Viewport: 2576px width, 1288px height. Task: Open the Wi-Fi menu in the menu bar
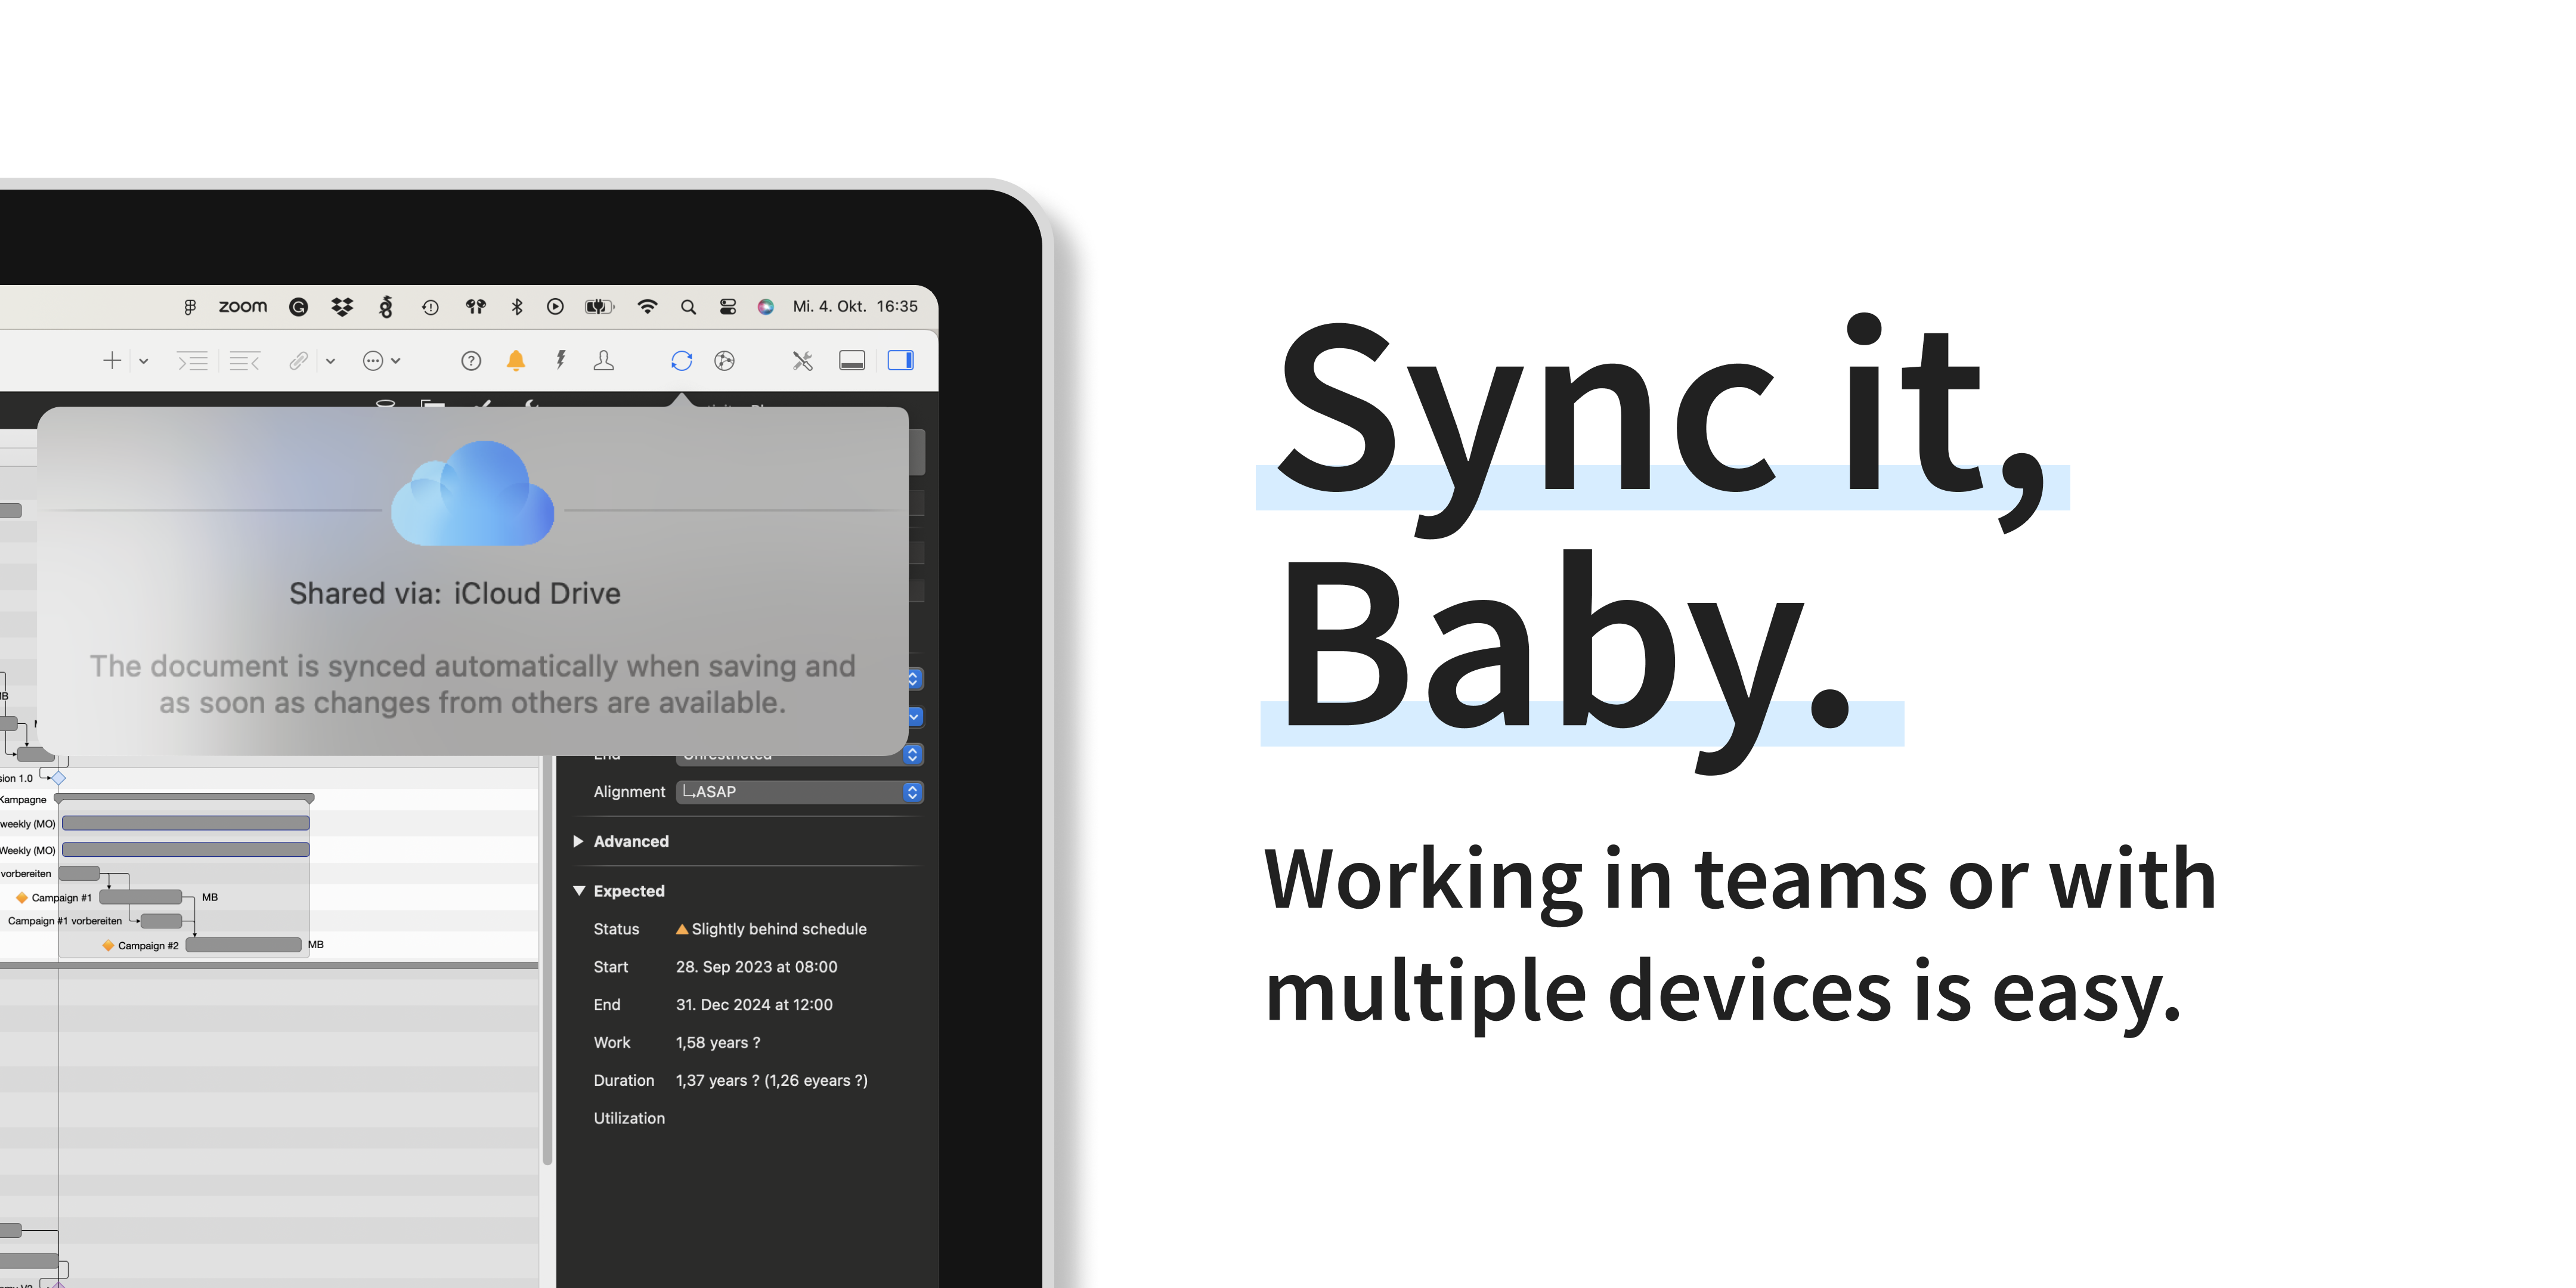click(x=647, y=306)
